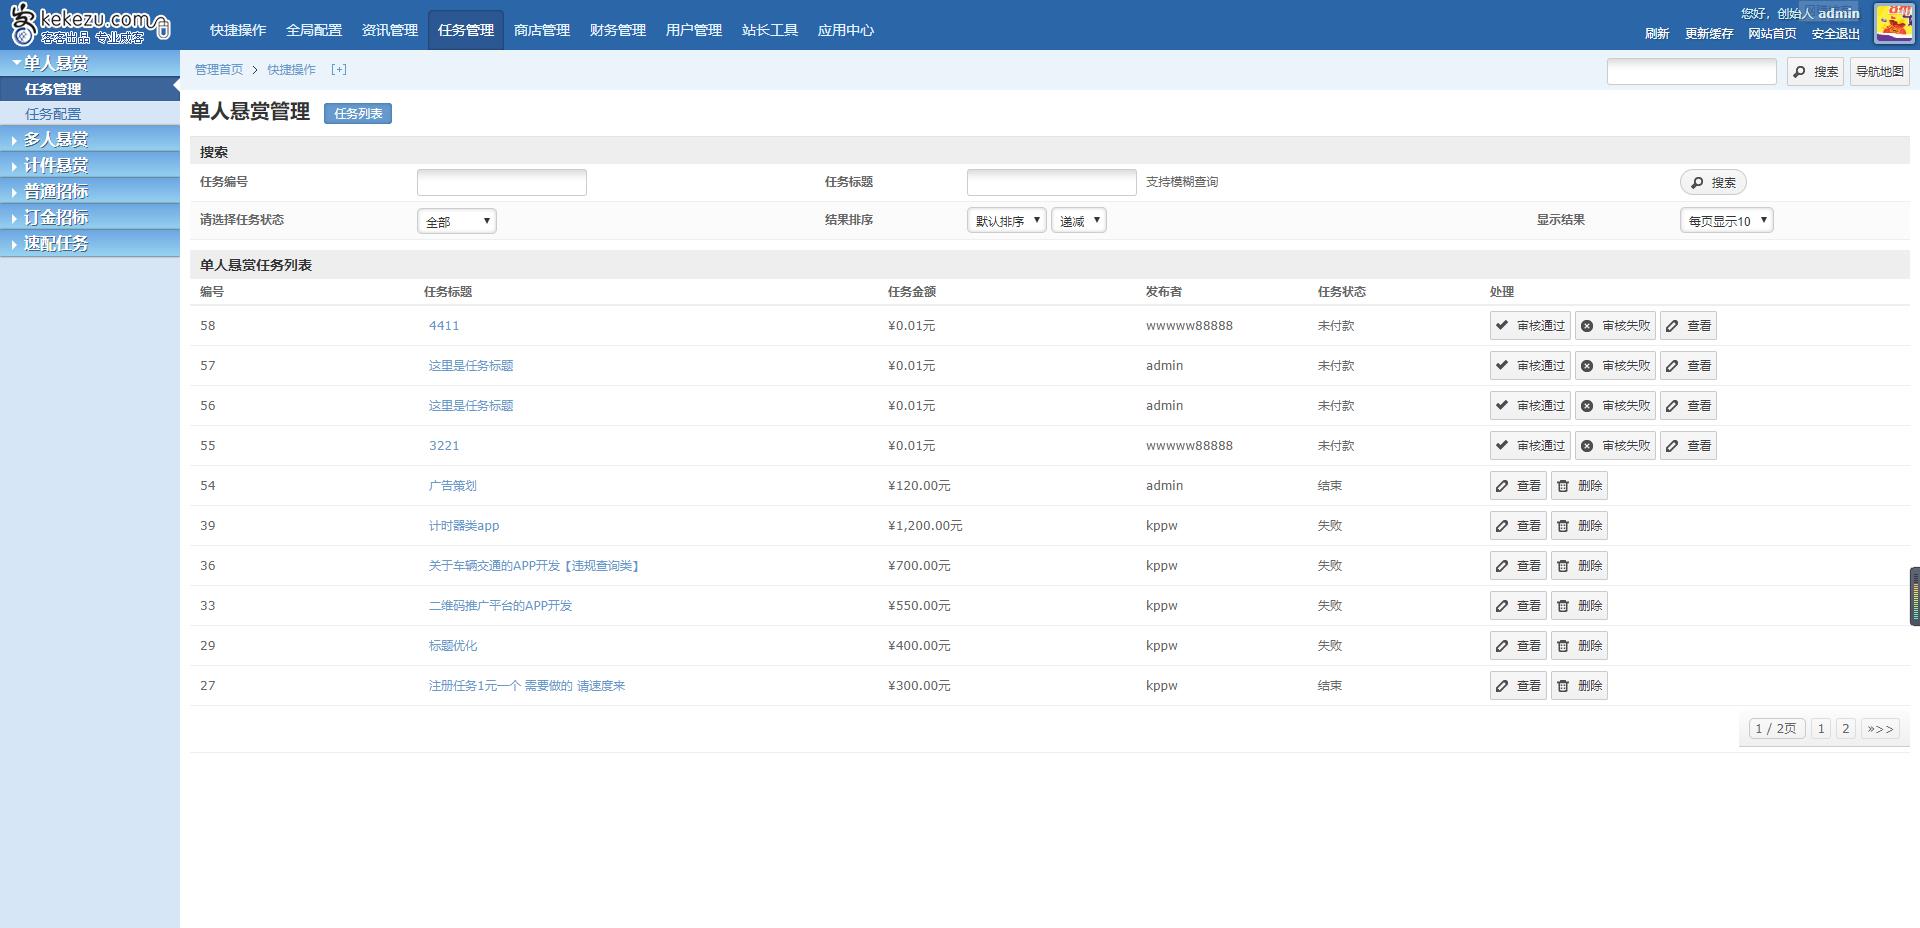Select the 任务列表 tab

coord(358,113)
